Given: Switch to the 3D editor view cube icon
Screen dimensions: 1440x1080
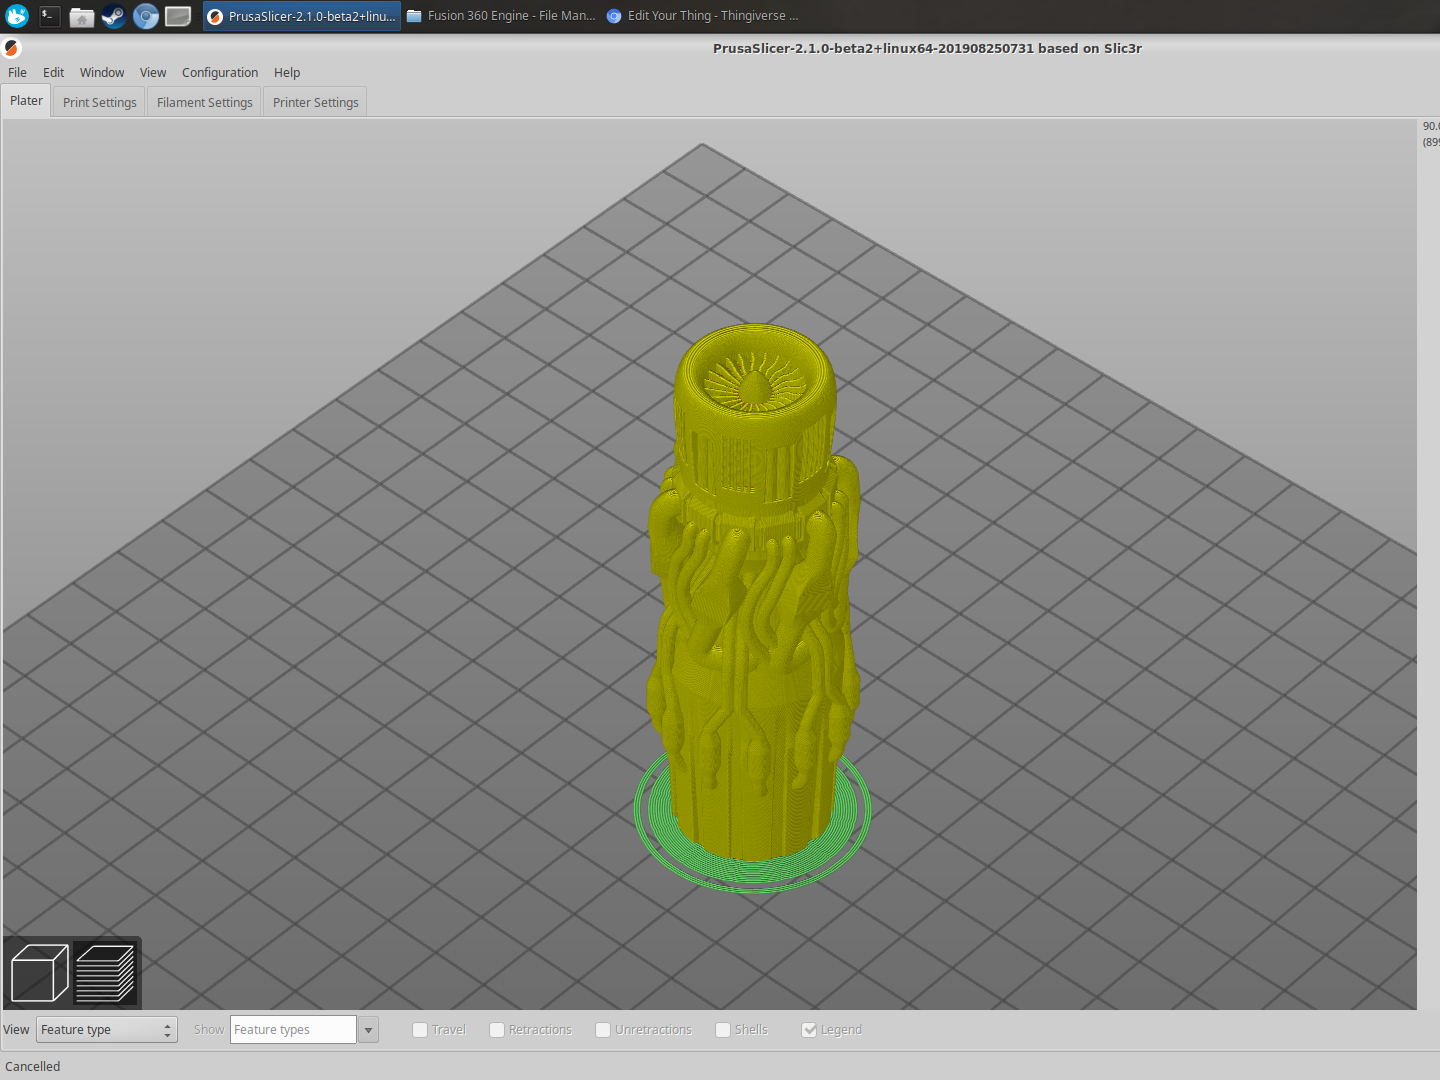Looking at the screenshot, I should (38, 971).
